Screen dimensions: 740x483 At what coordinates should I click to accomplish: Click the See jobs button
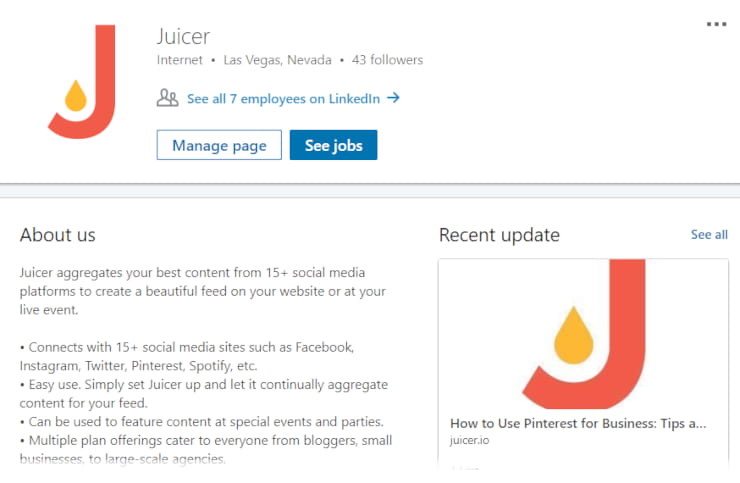point(333,145)
